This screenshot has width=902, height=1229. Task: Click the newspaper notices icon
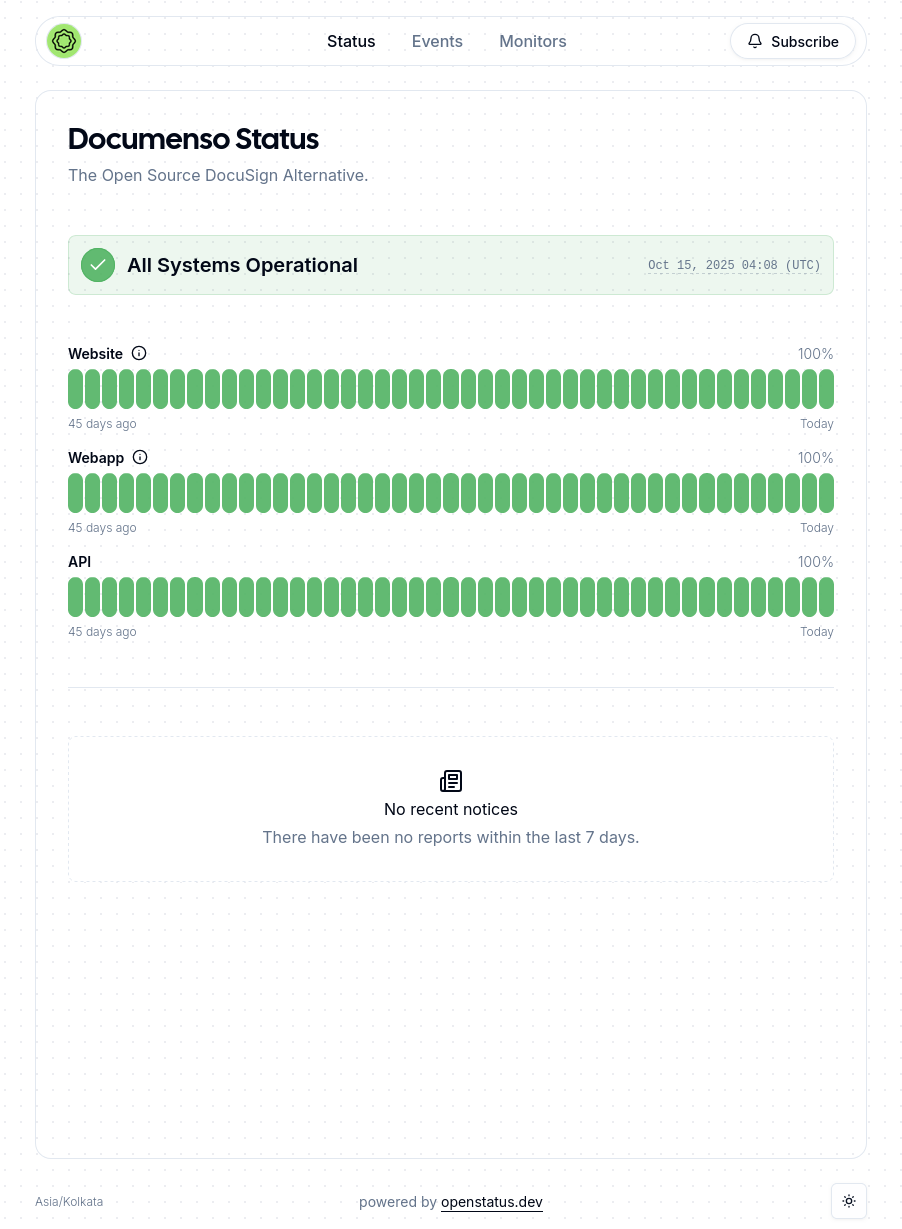(x=451, y=781)
